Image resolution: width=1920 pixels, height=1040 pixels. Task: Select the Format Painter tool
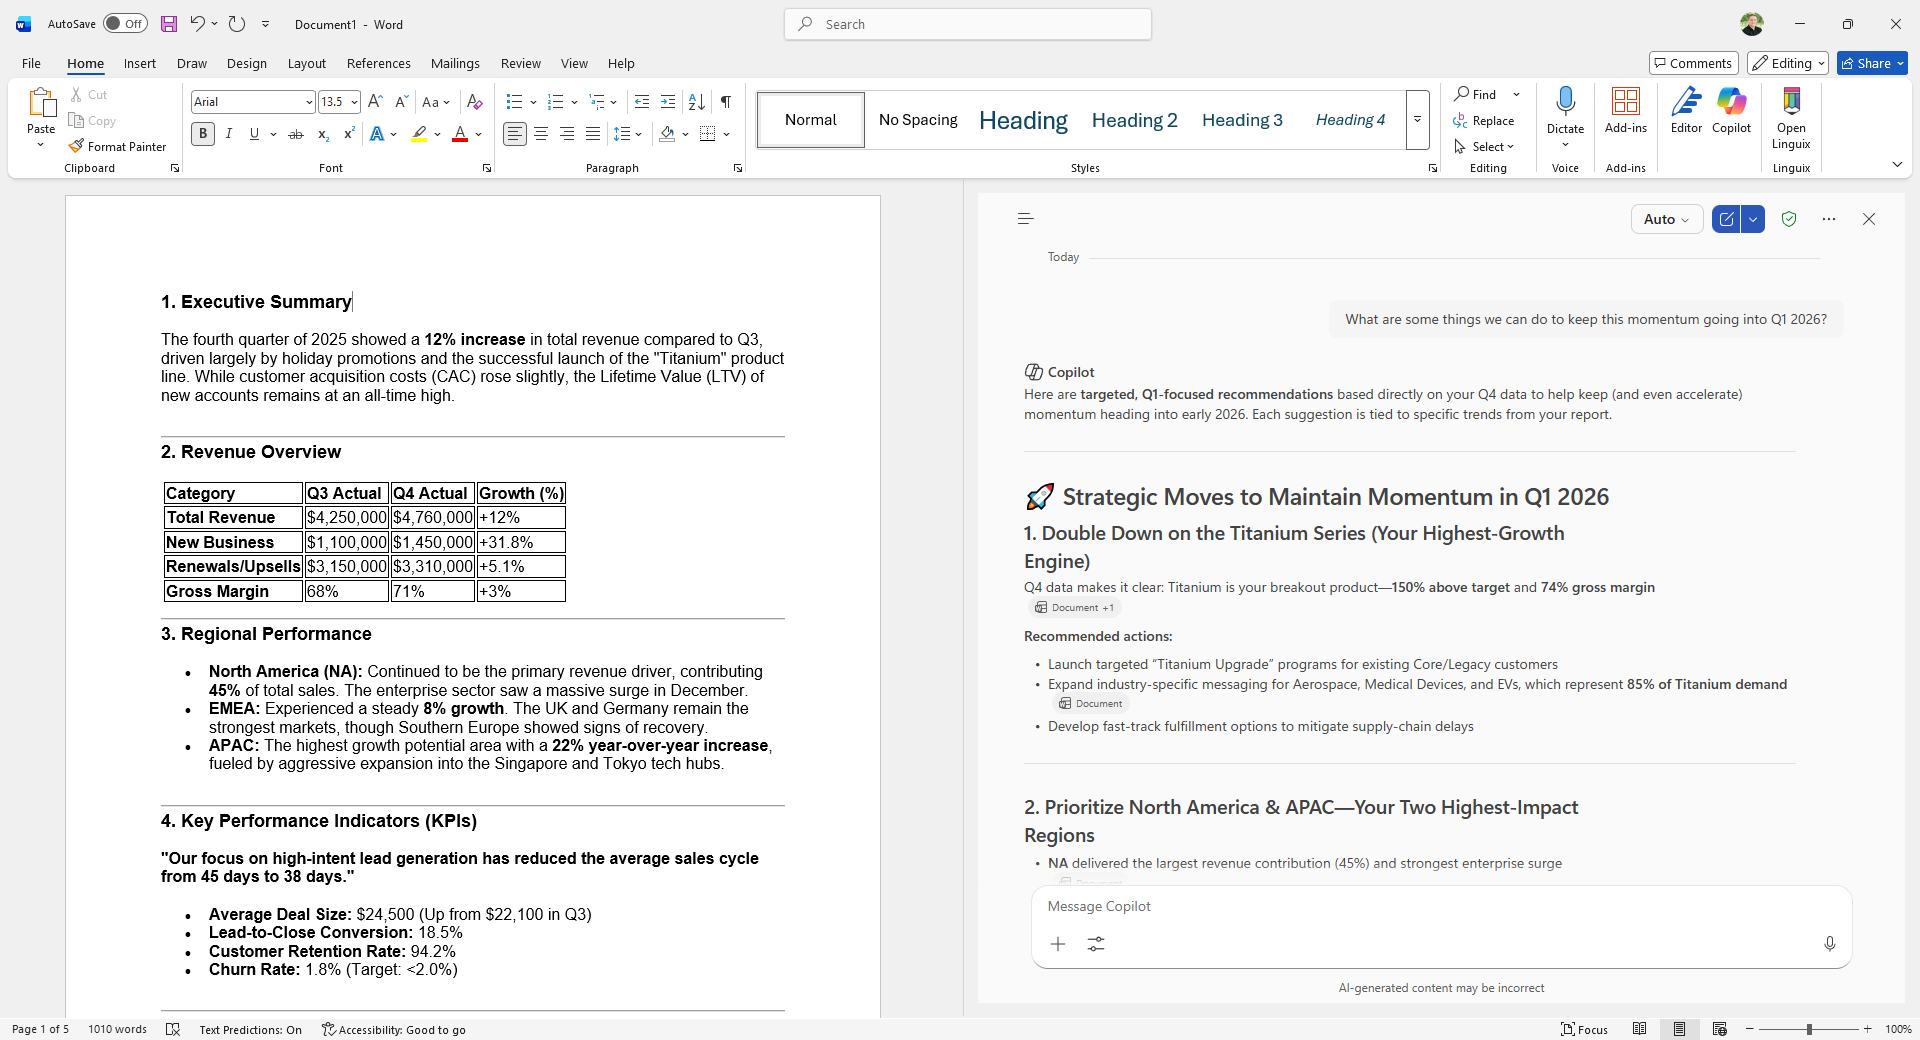tap(117, 146)
